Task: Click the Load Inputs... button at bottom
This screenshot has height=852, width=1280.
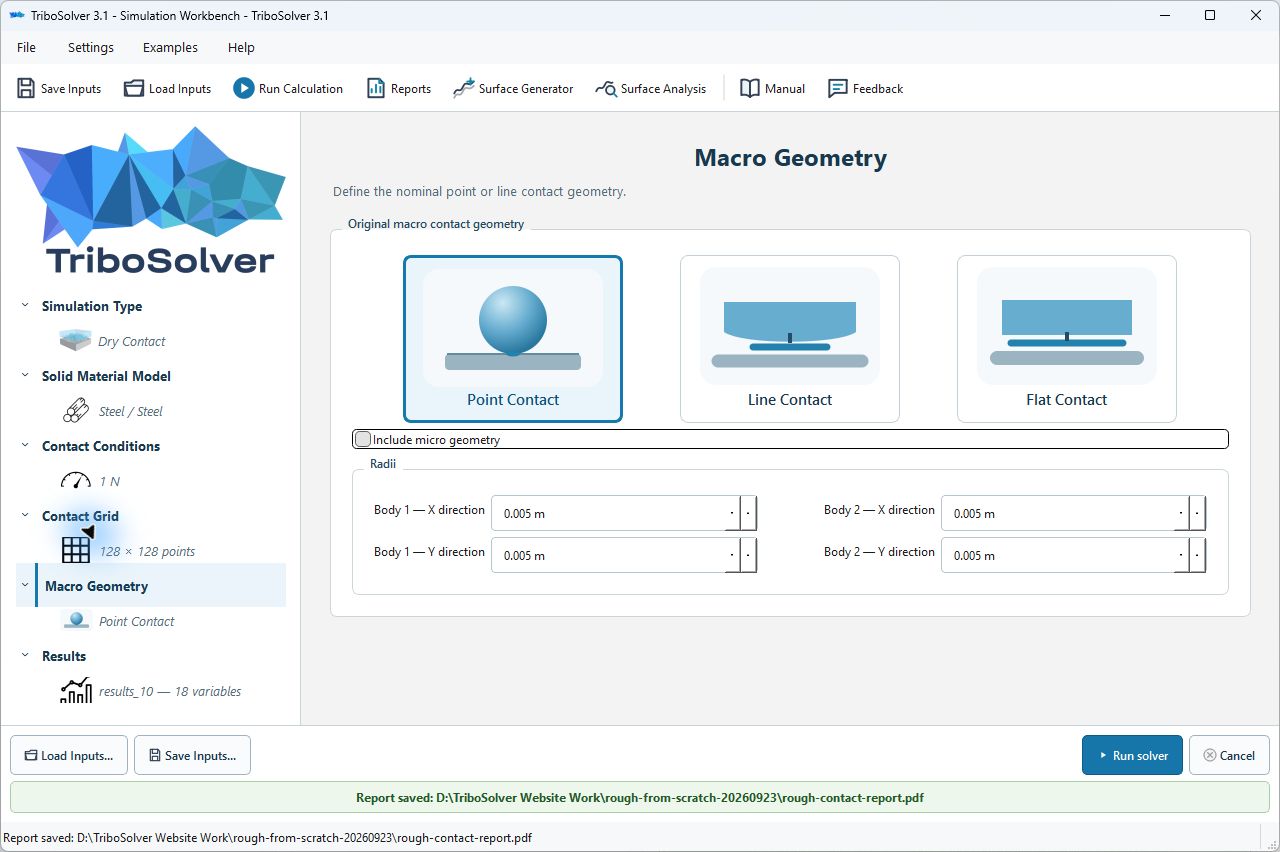Action: 69,756
